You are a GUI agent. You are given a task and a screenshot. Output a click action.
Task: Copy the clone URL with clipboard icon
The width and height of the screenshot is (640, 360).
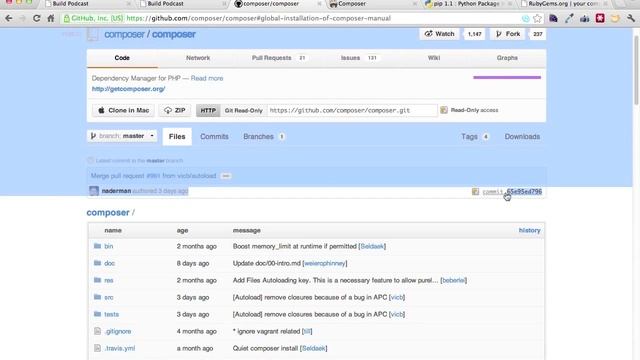[444, 110]
